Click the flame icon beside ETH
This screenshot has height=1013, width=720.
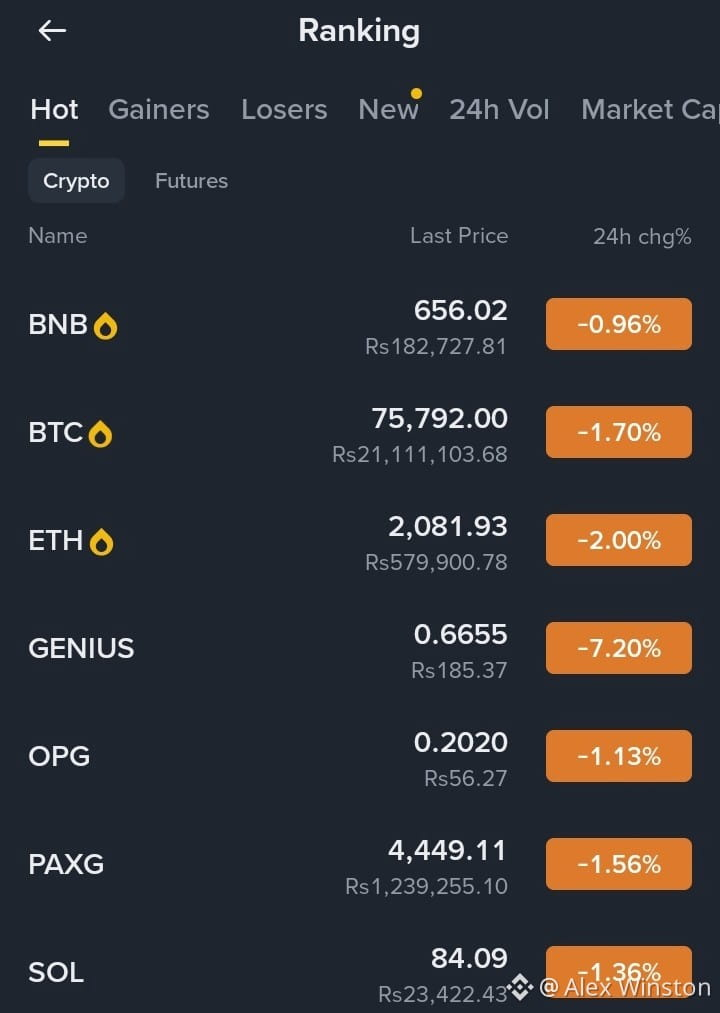[x=101, y=542]
